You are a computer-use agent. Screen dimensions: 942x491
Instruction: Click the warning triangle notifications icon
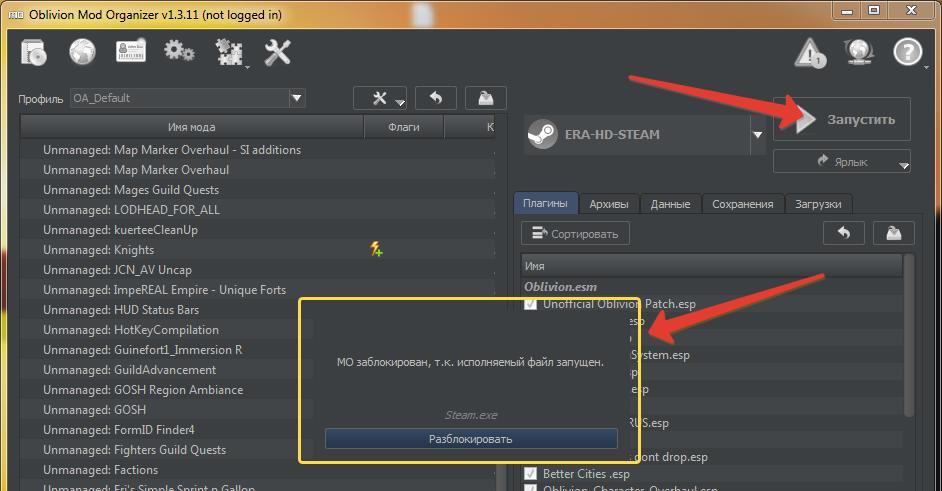[811, 53]
